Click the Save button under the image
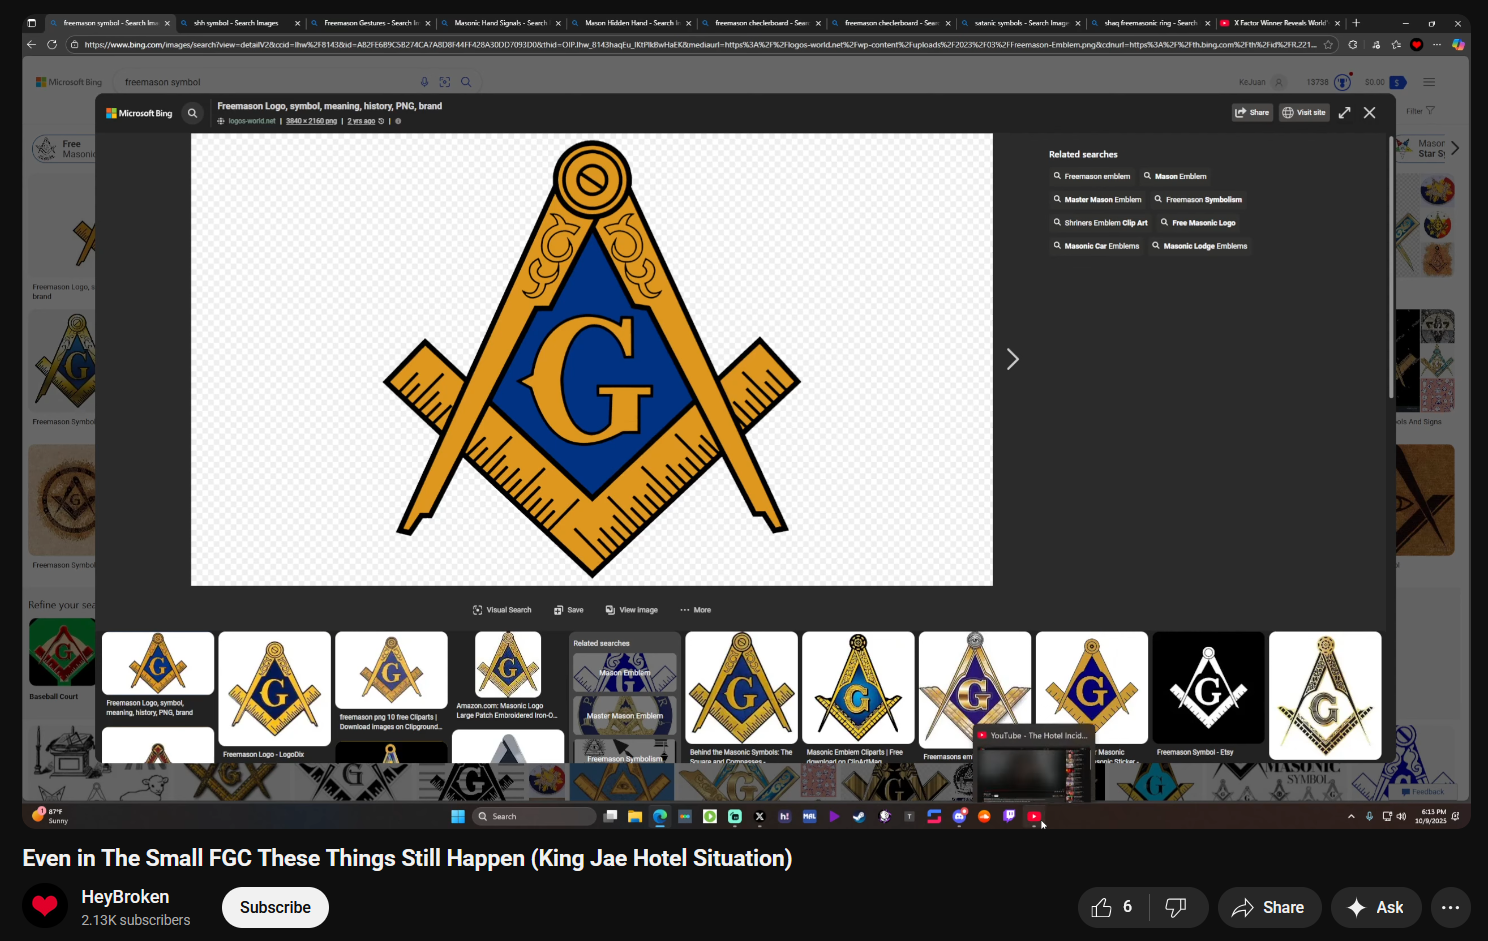 (569, 610)
